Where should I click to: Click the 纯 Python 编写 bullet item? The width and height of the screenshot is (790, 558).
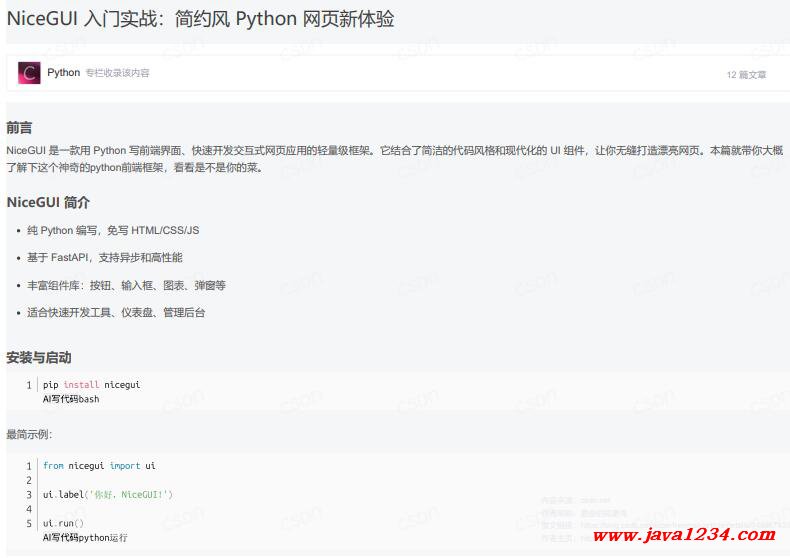[x=113, y=230]
